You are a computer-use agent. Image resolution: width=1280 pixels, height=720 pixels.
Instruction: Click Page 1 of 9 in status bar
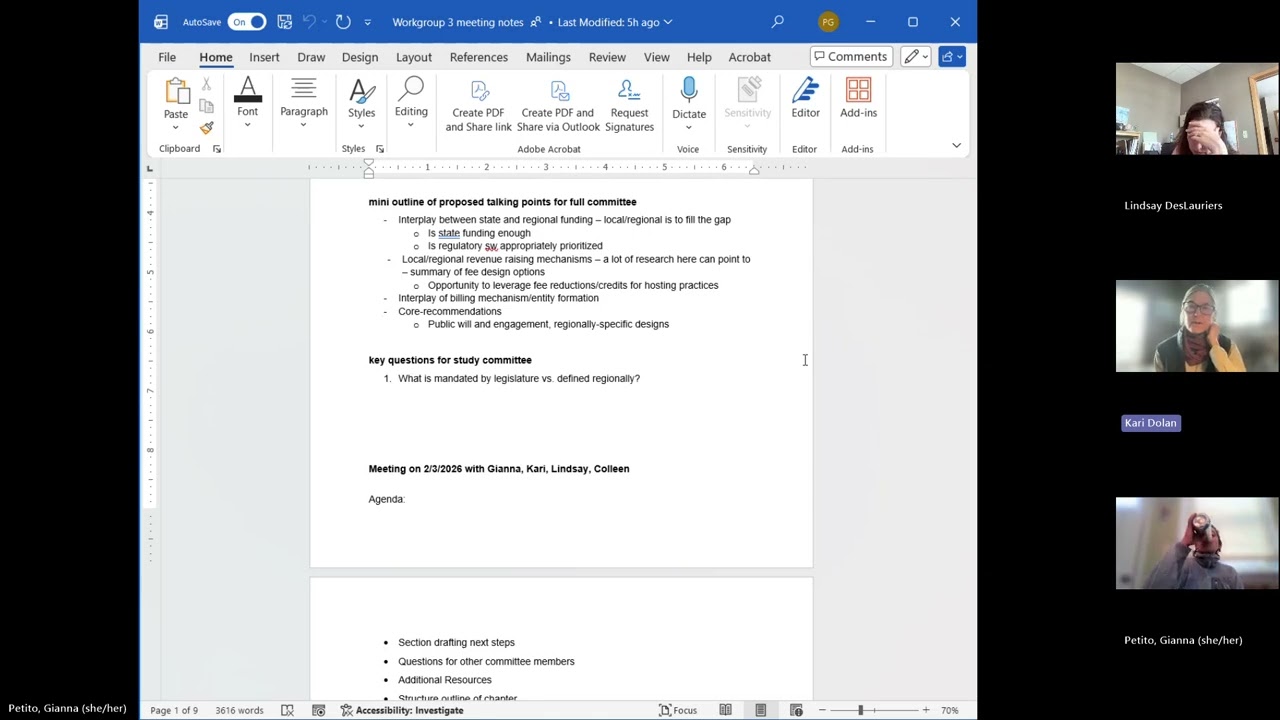tap(174, 710)
